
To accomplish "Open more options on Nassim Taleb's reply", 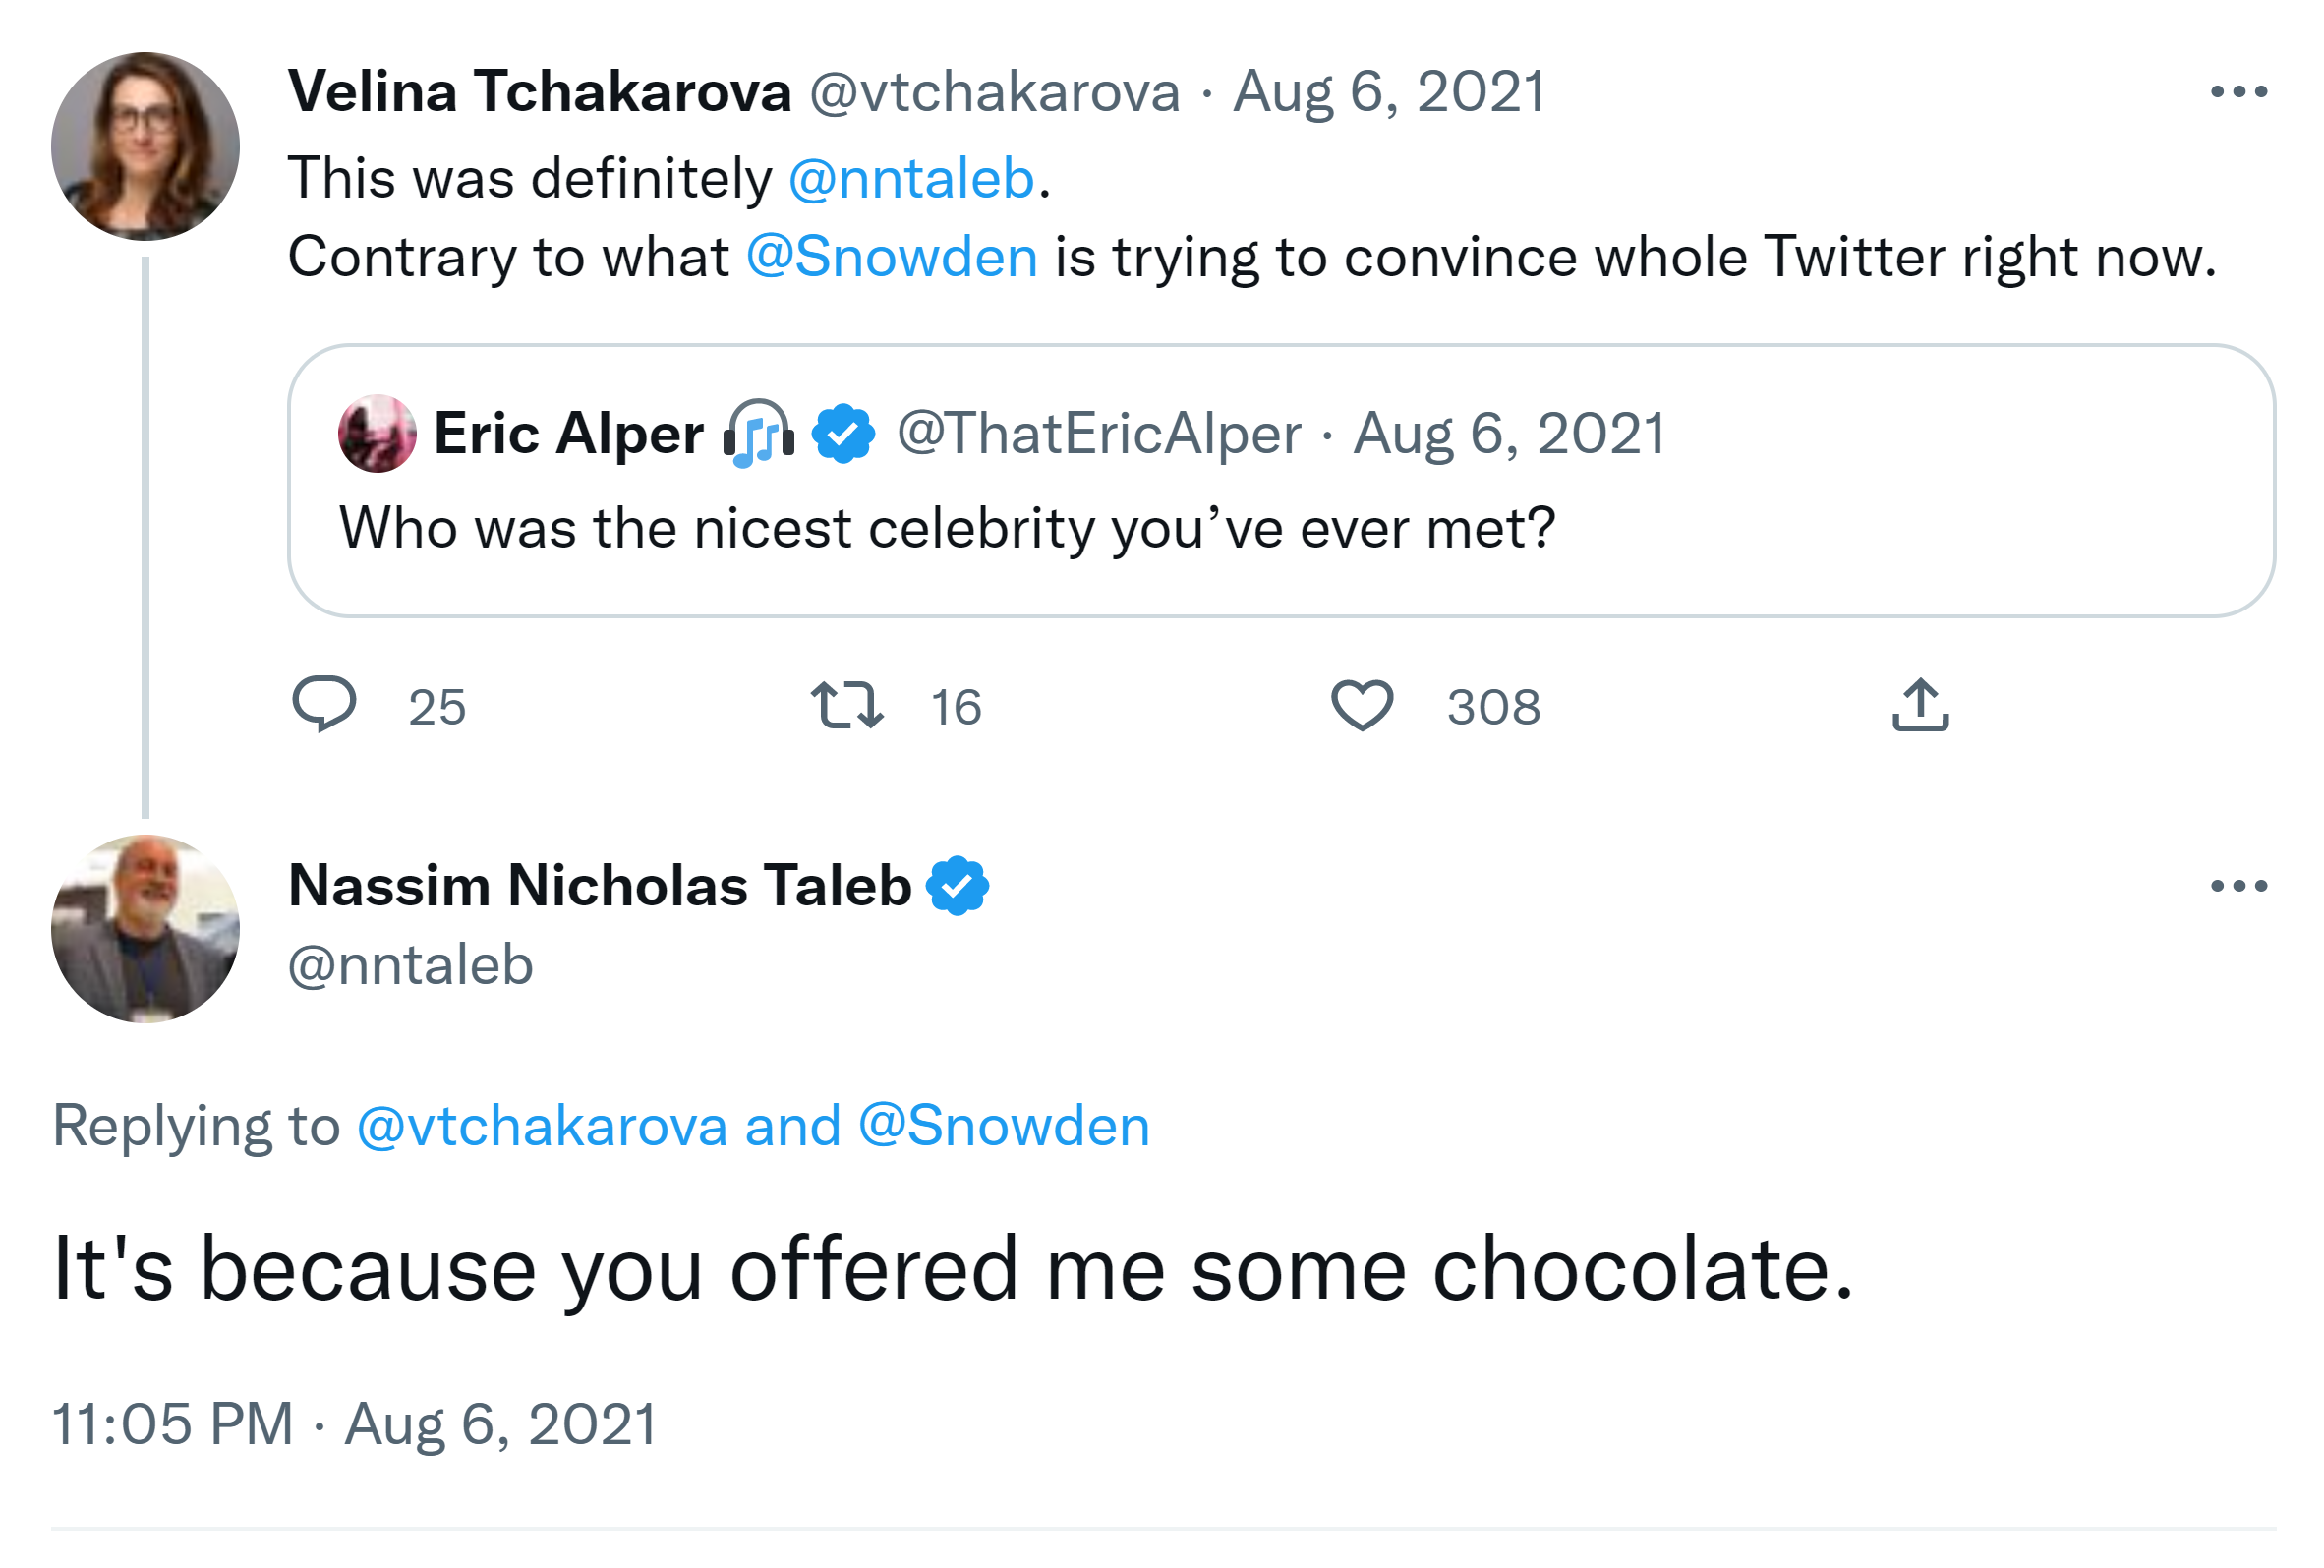I will 2237,886.
